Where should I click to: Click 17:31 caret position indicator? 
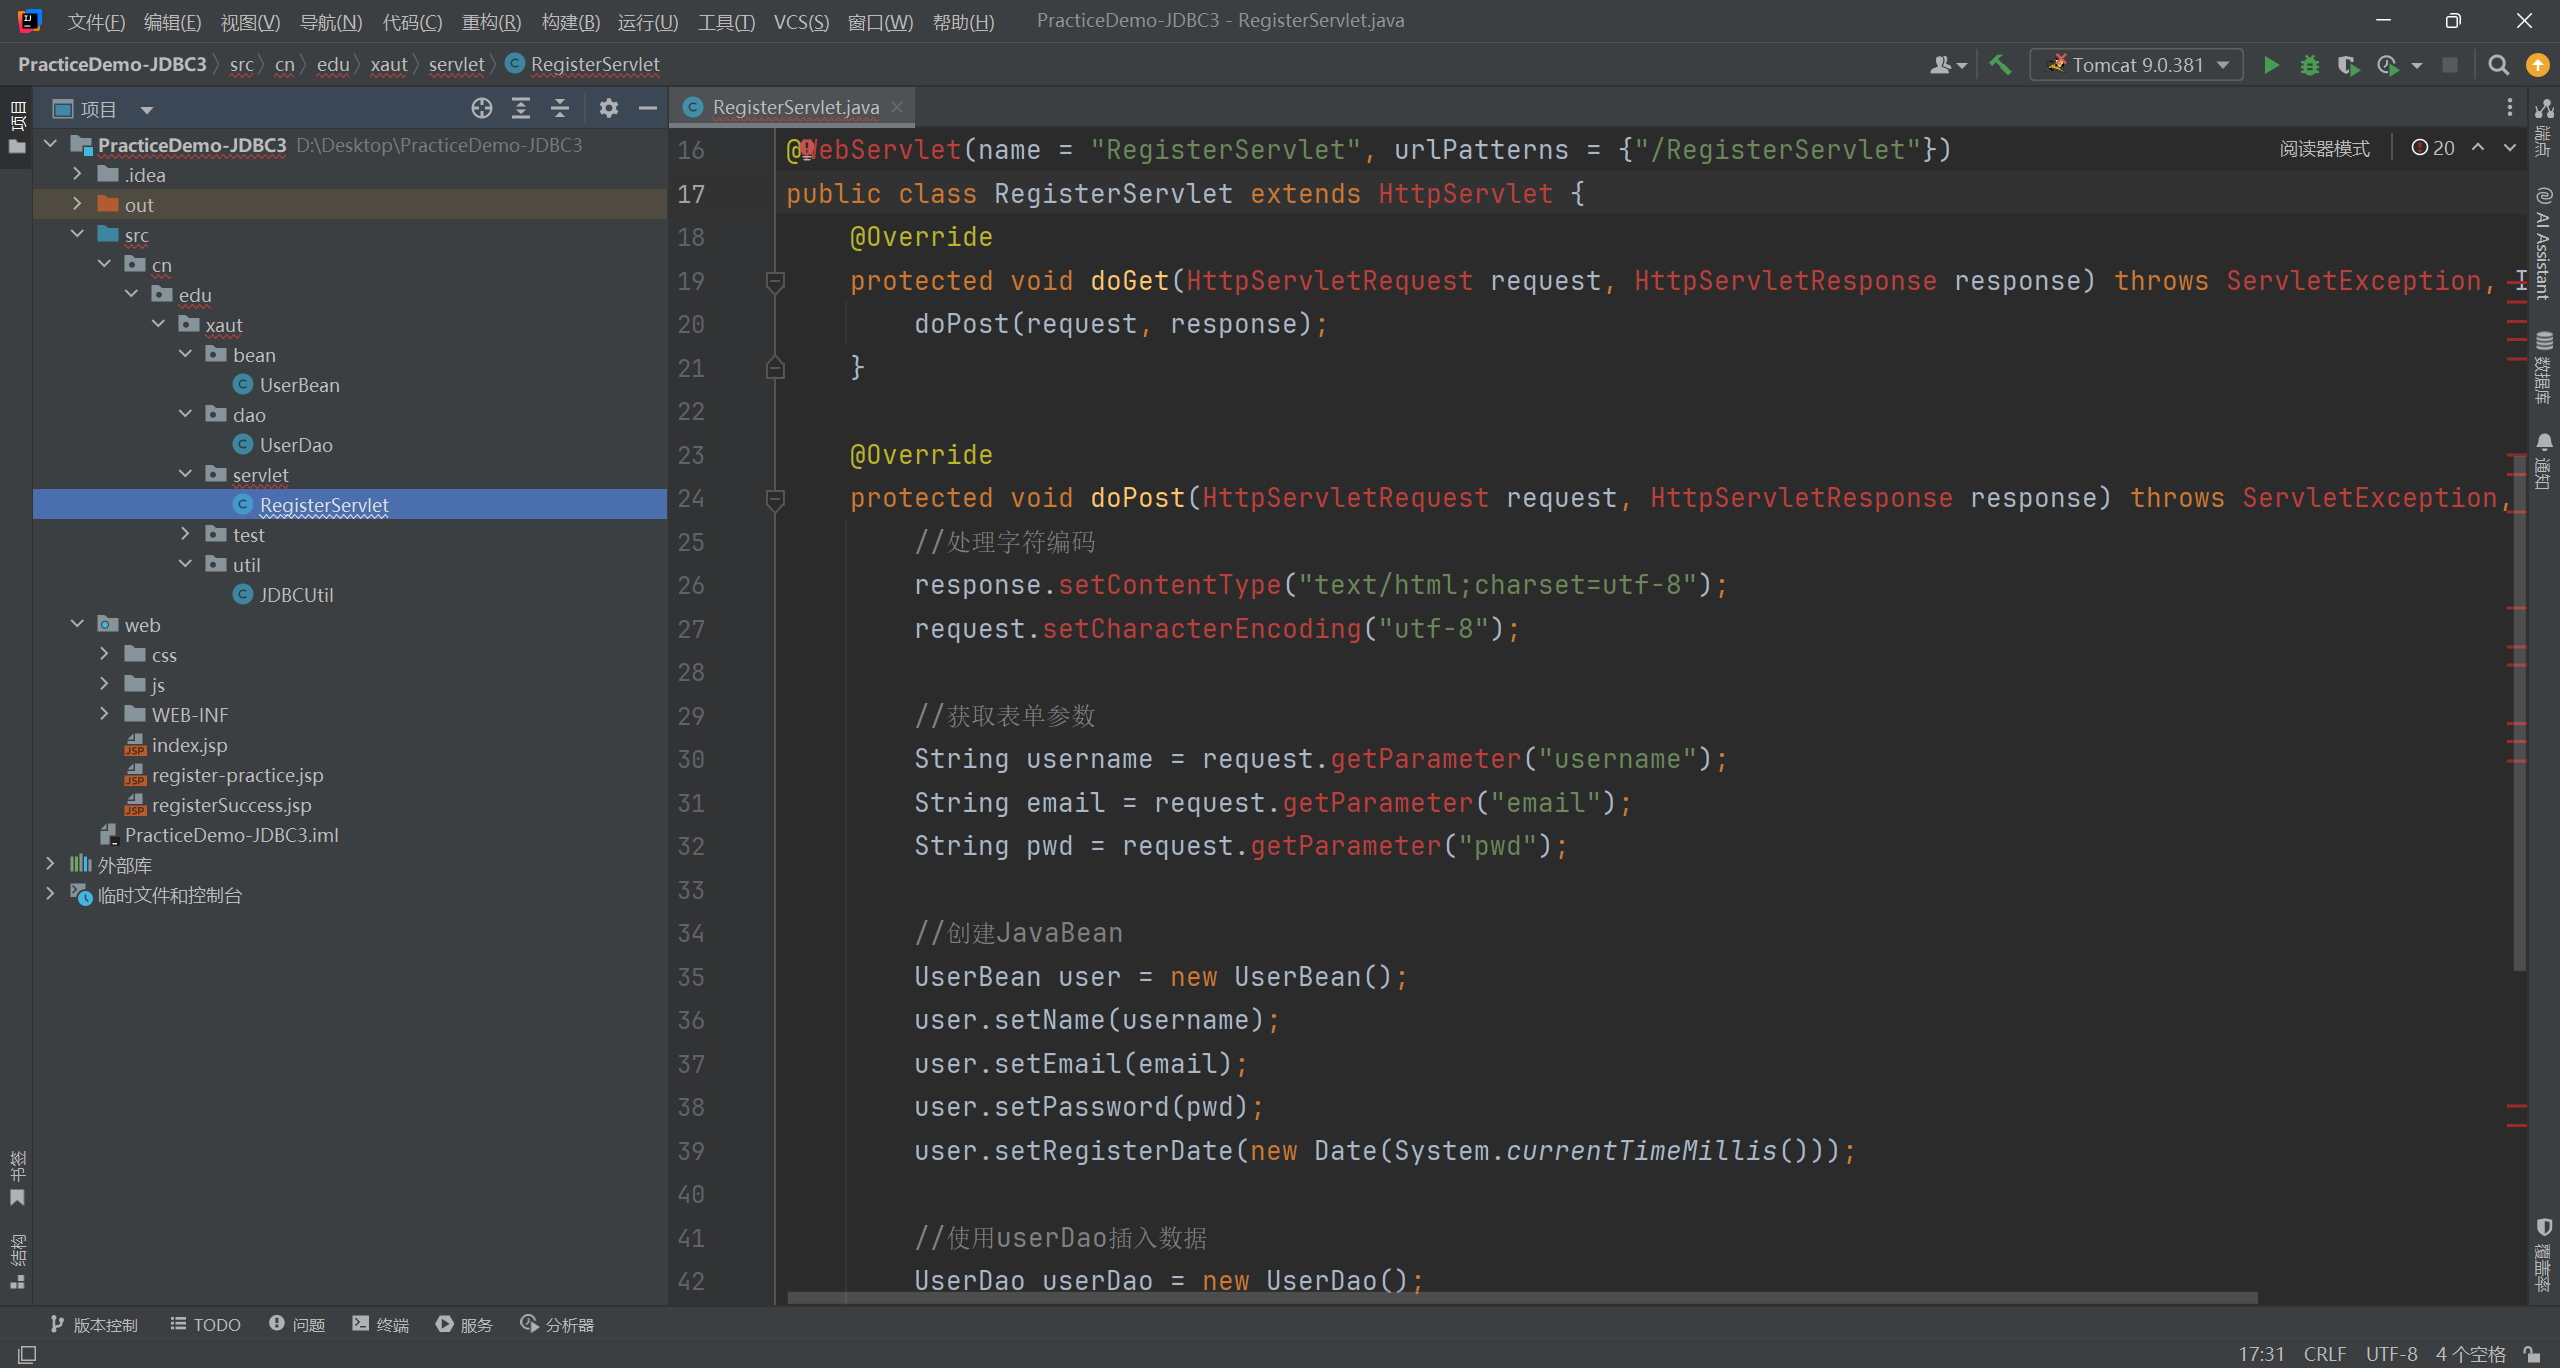tap(2261, 1354)
